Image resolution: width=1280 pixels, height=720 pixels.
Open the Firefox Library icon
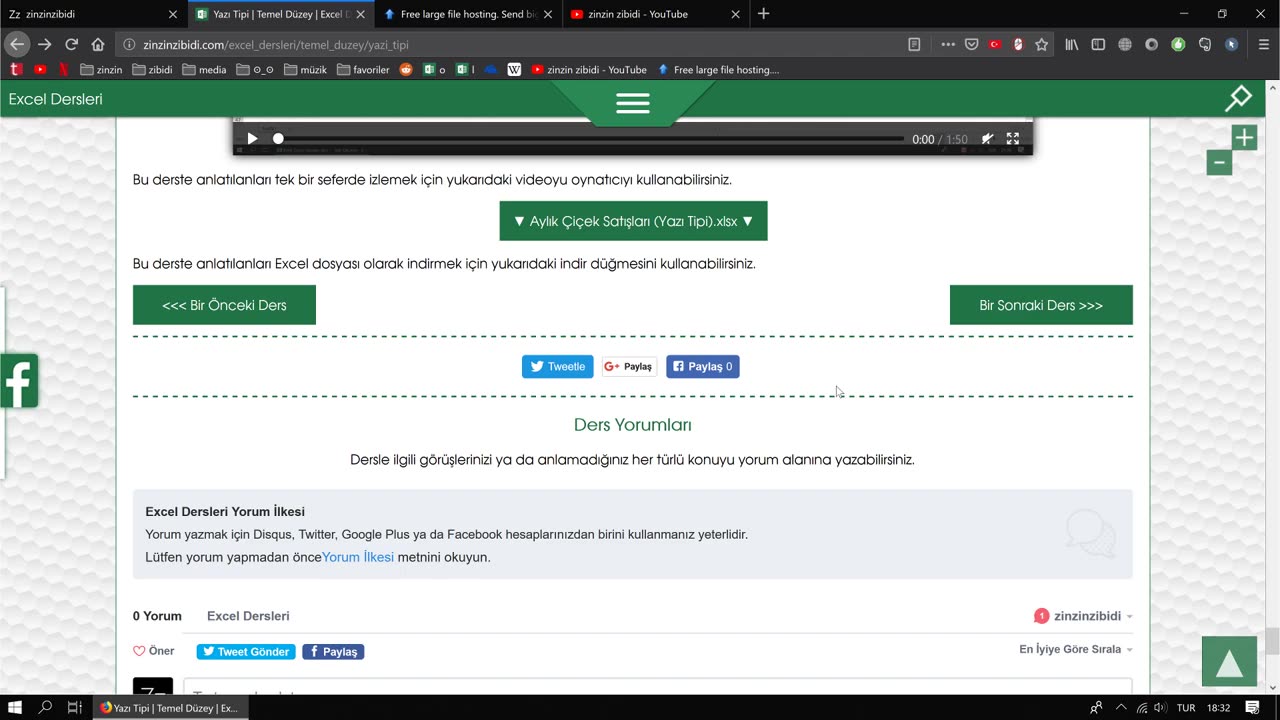click(1072, 44)
